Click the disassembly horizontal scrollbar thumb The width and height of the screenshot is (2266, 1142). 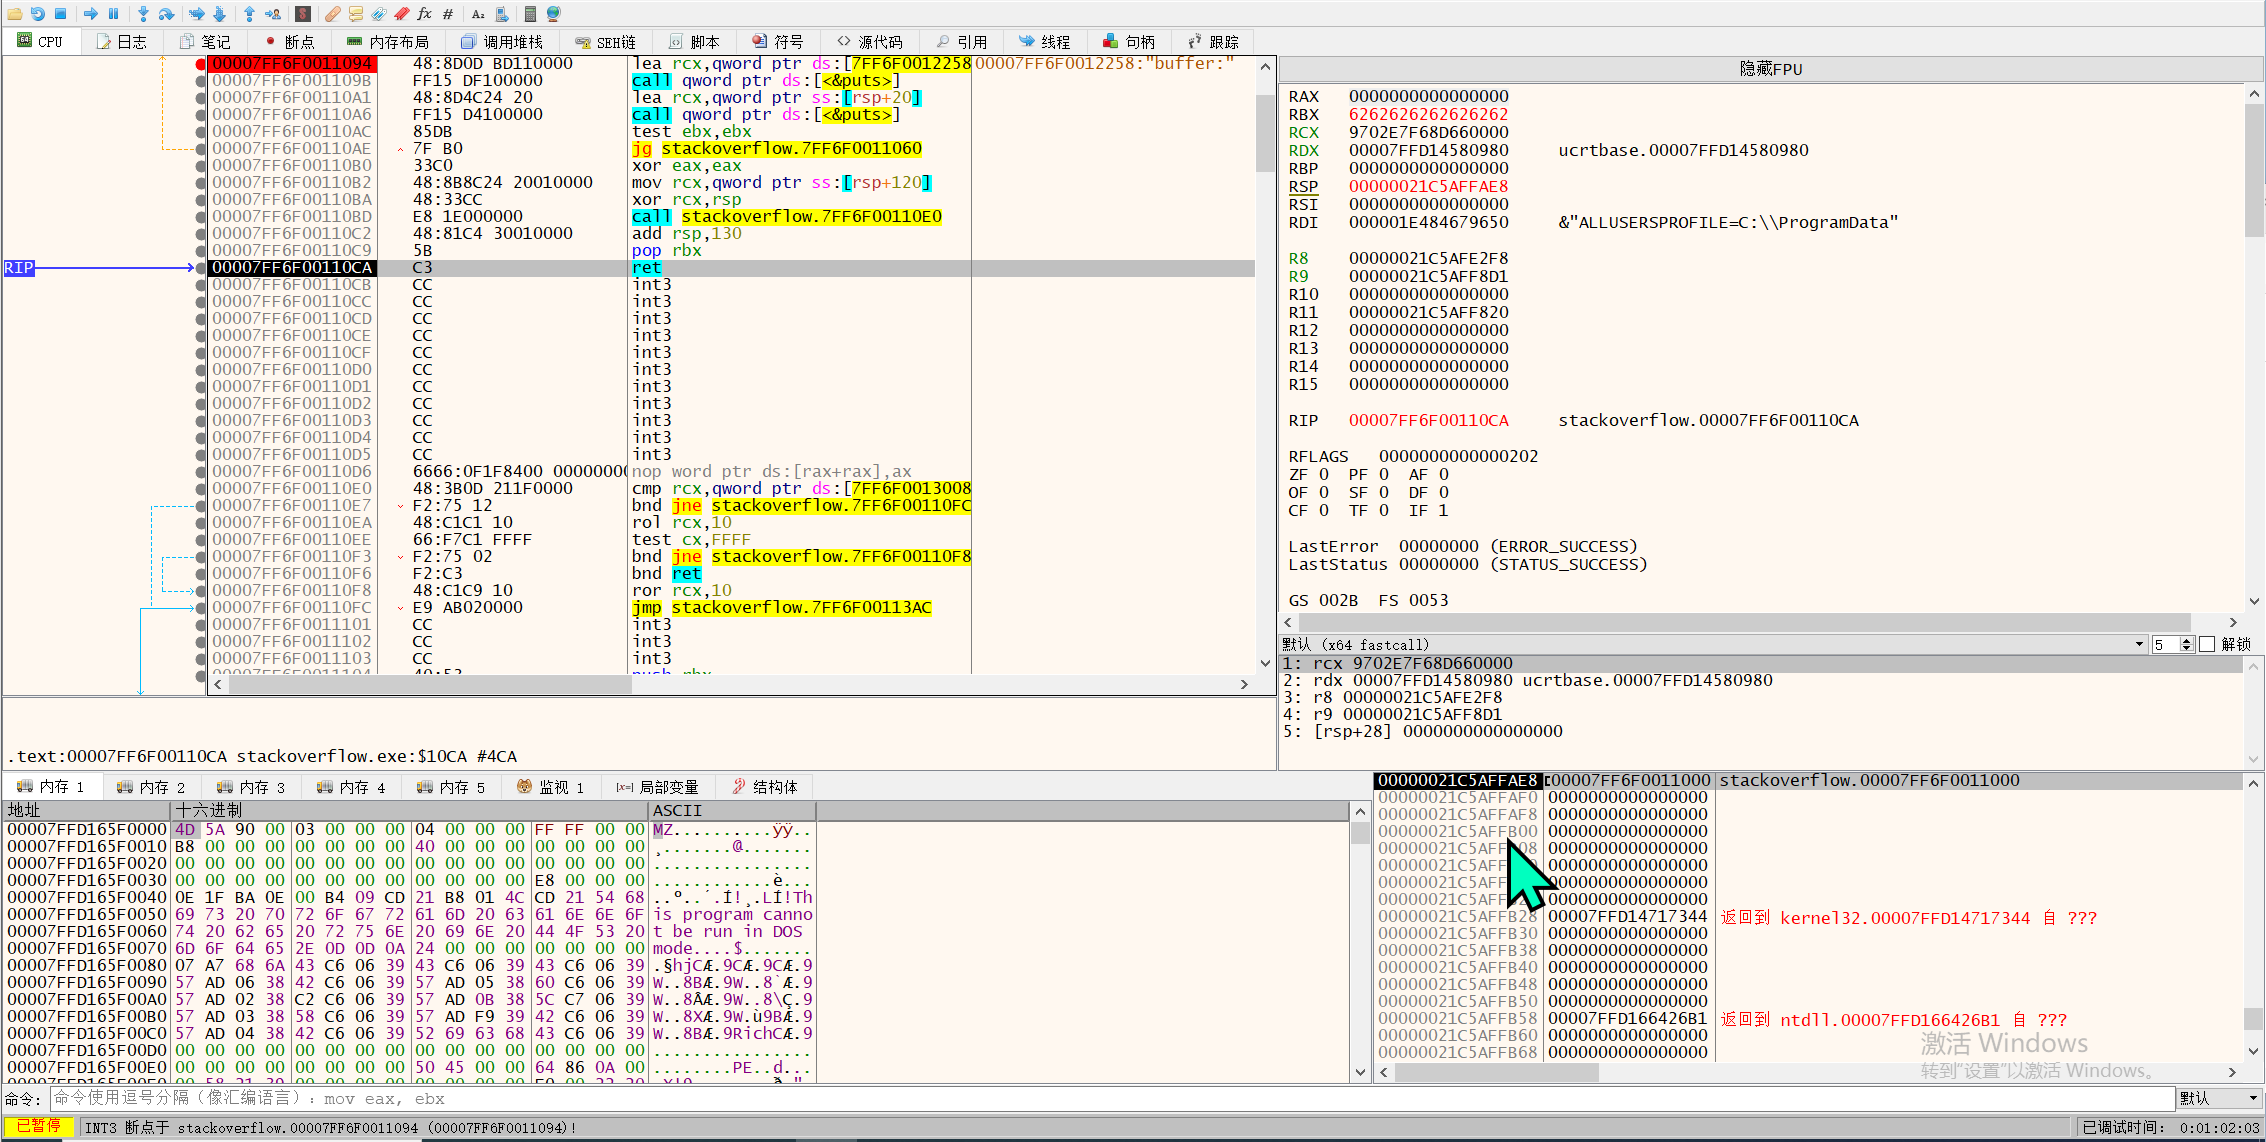(x=430, y=685)
